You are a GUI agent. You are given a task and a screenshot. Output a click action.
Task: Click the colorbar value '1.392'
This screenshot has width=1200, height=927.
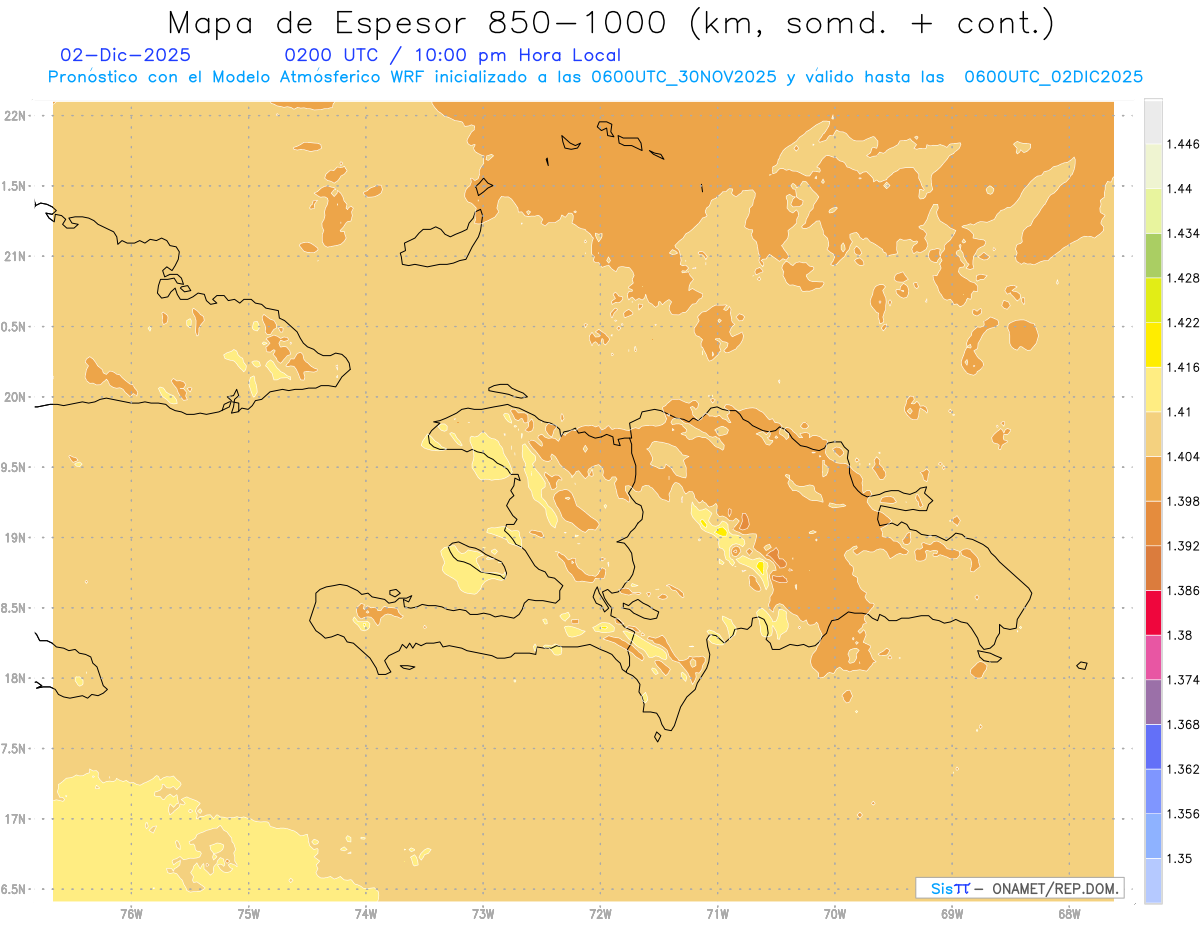1184,546
